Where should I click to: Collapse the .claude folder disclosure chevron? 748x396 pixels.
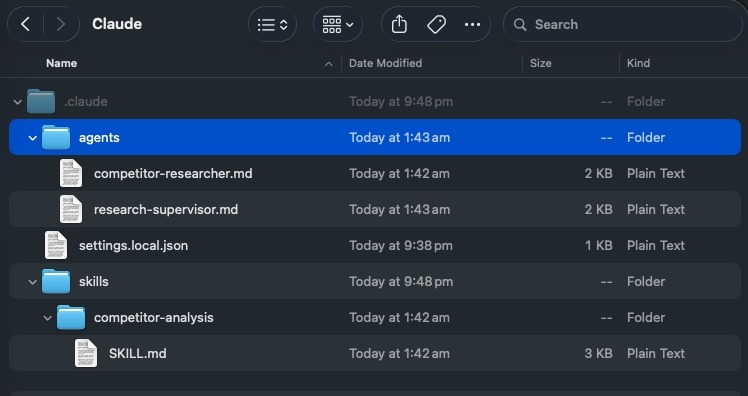(x=18, y=102)
